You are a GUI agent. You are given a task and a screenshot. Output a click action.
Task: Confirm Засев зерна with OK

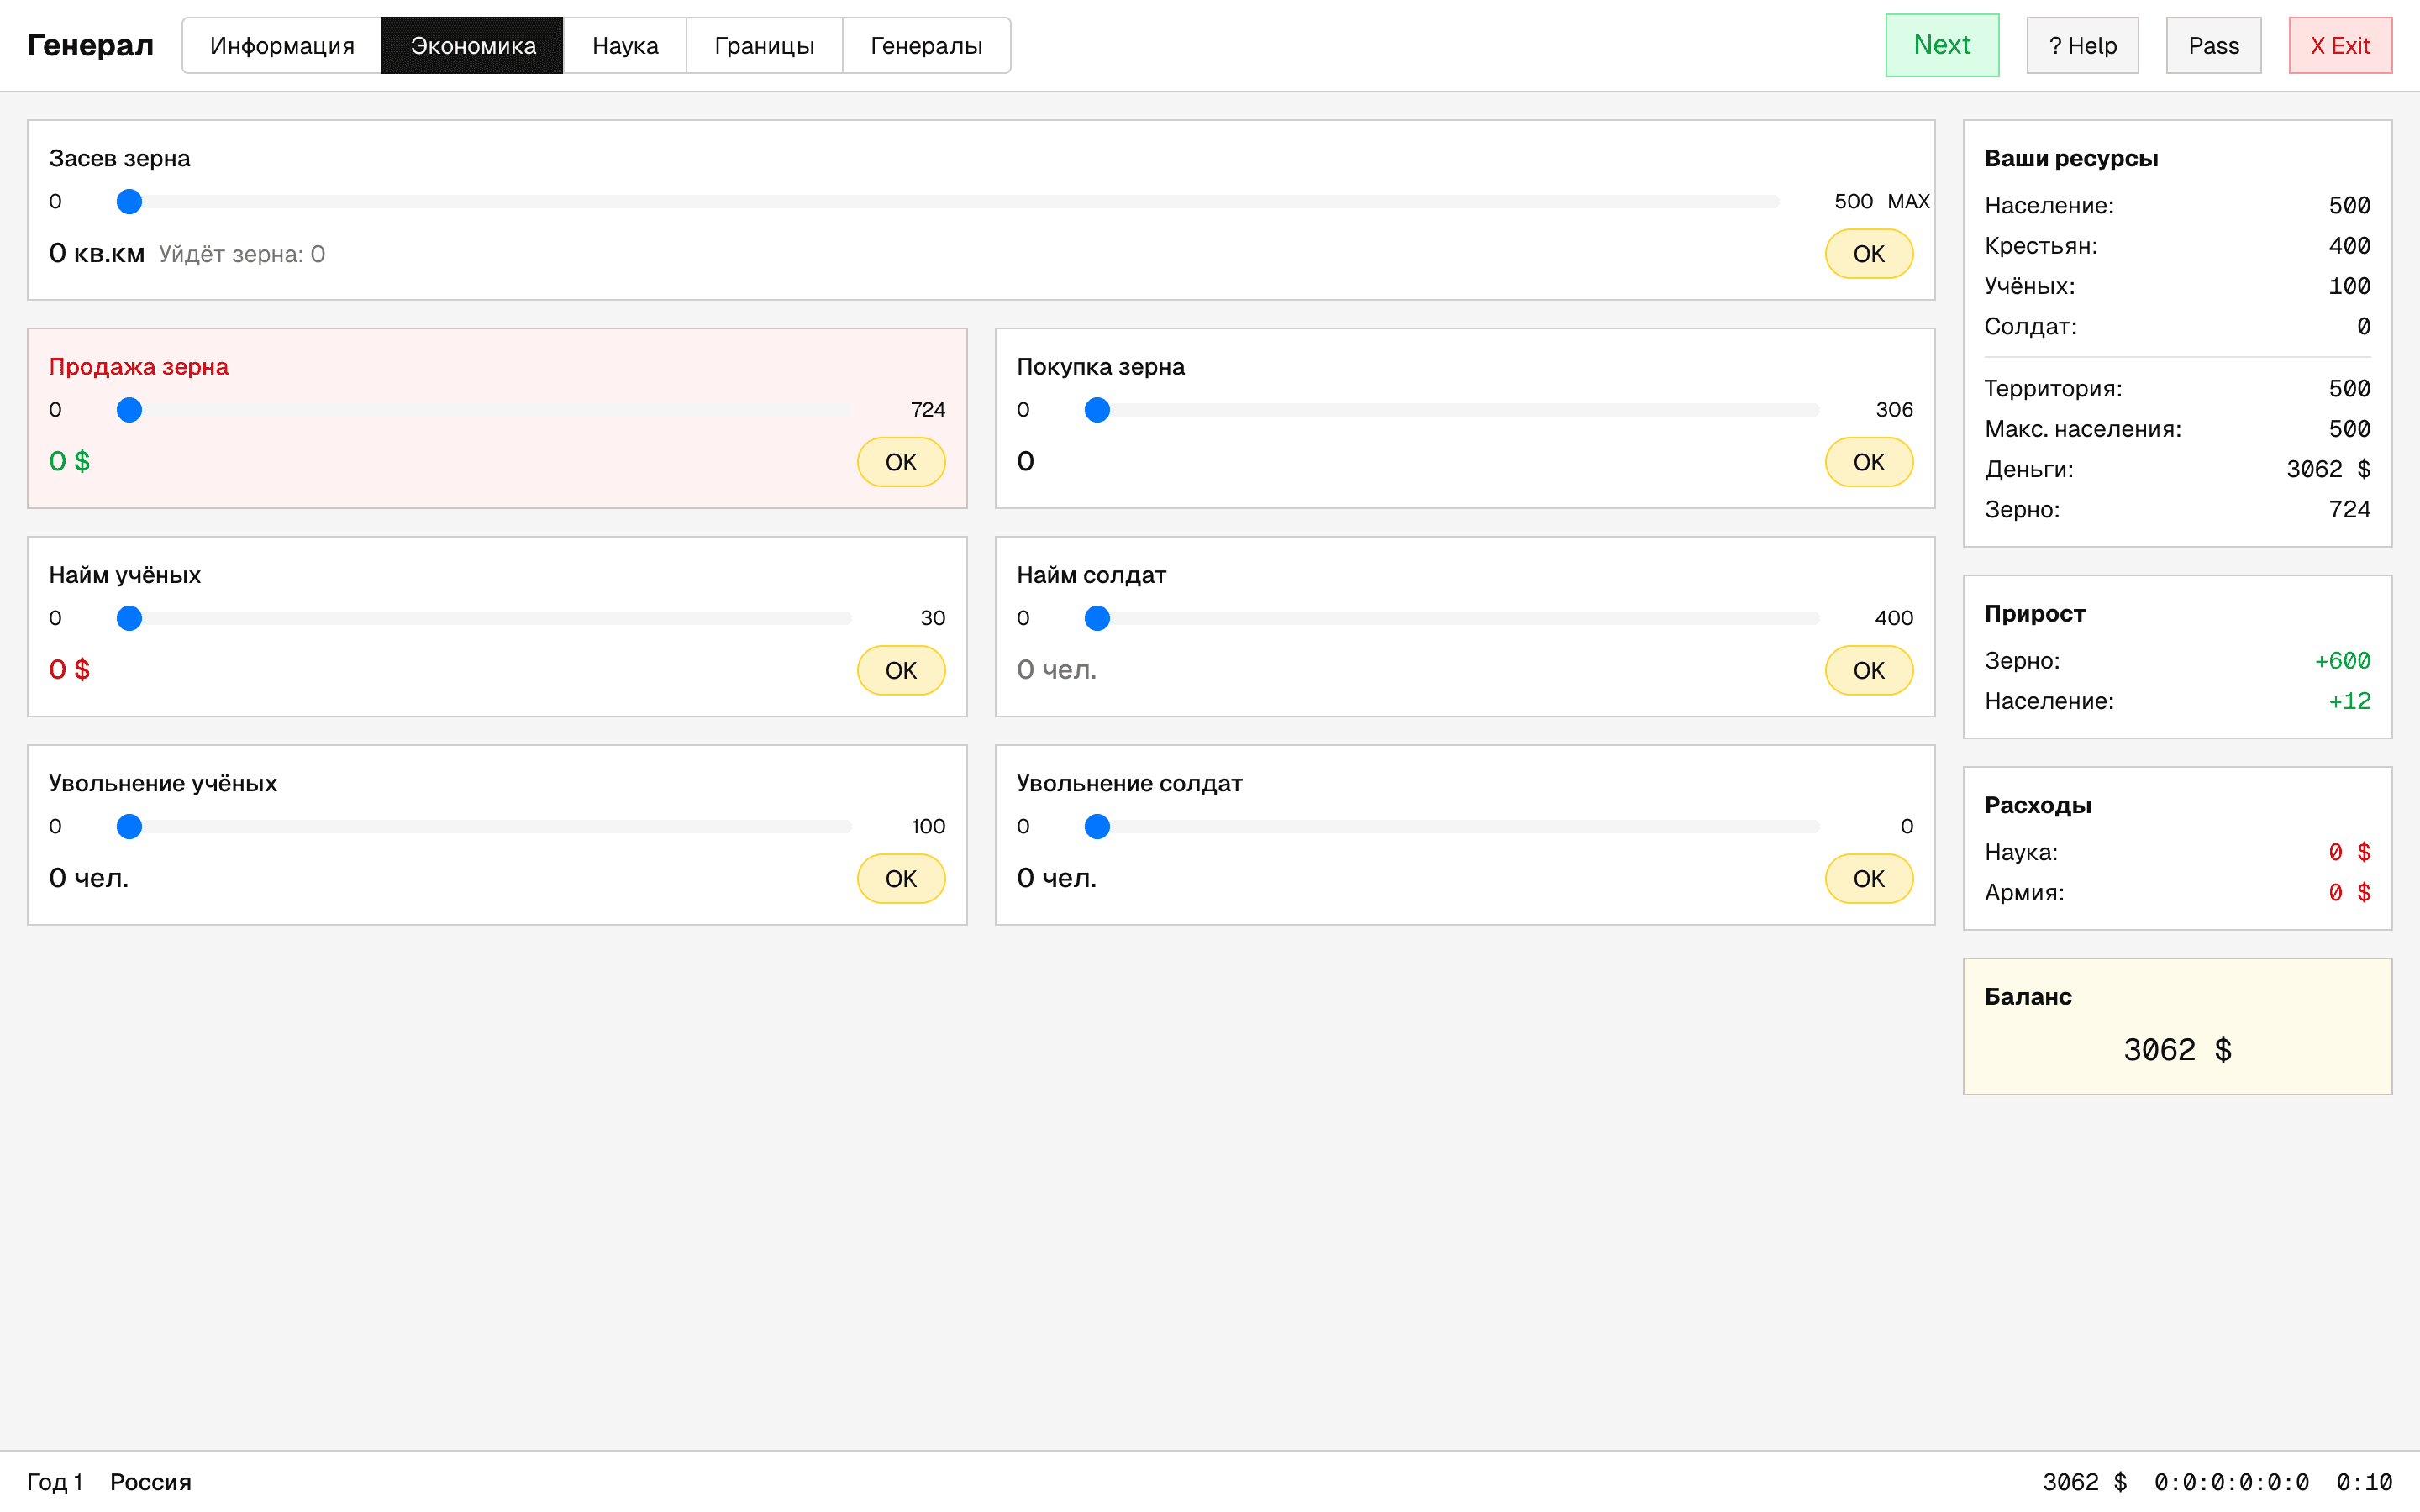pyautogui.click(x=1868, y=254)
